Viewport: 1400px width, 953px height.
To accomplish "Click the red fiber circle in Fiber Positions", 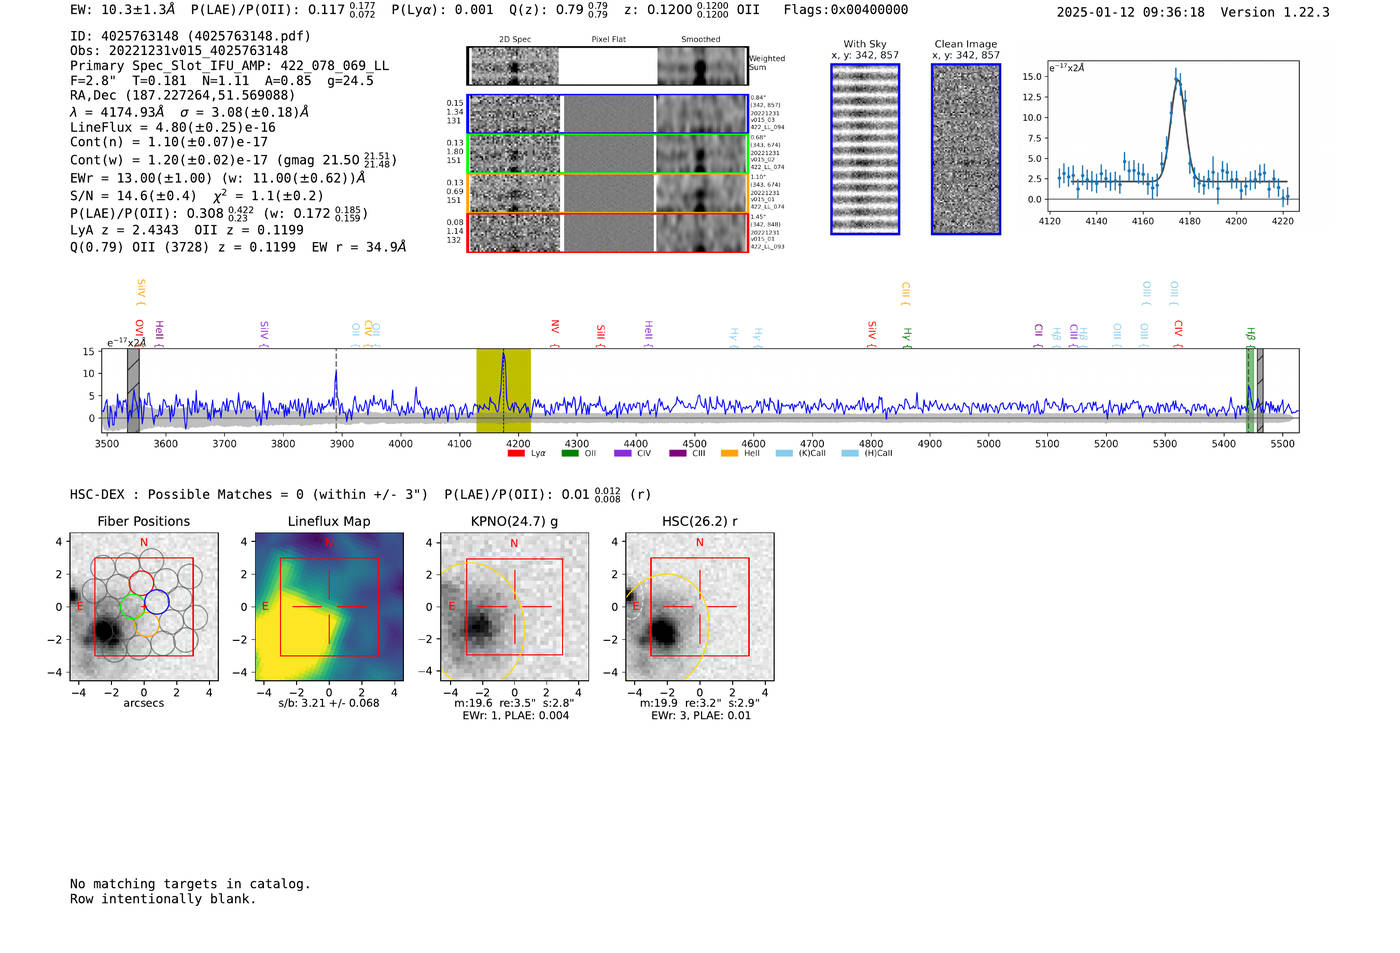I will pyautogui.click(x=143, y=583).
